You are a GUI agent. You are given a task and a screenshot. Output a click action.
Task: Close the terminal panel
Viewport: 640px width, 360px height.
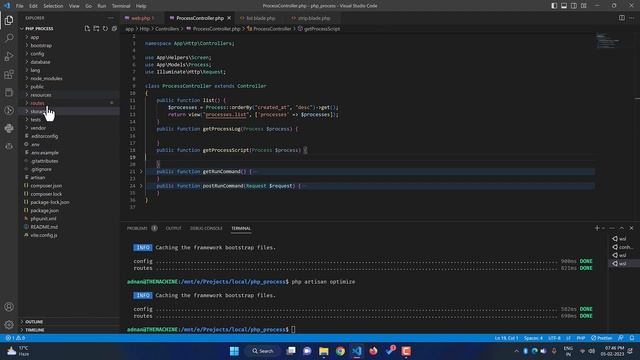(631, 228)
